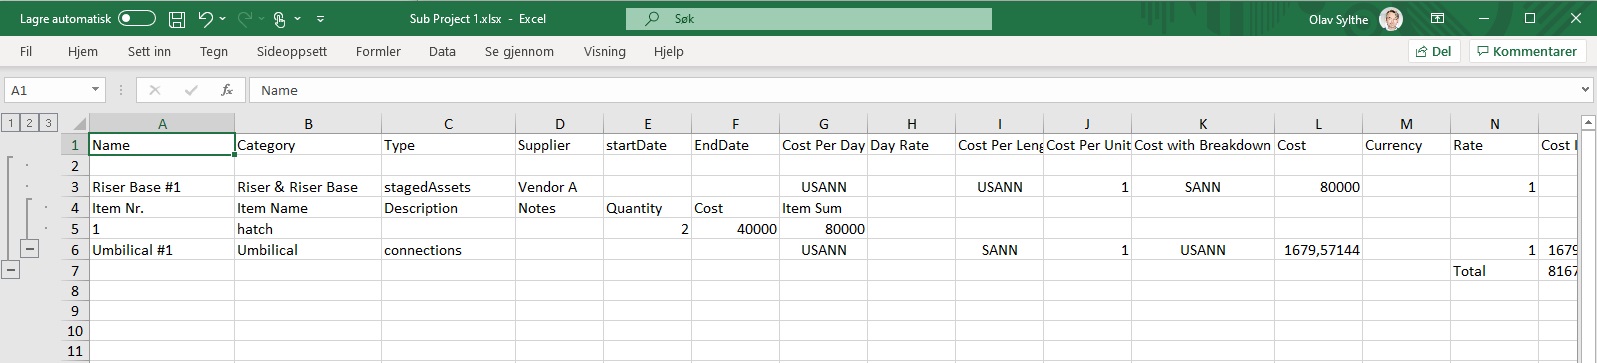Select the Riser & Riser Base cell

click(308, 187)
